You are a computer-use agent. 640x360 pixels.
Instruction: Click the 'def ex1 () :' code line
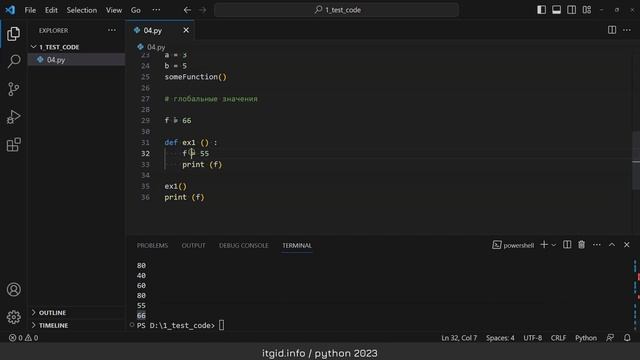(191, 142)
